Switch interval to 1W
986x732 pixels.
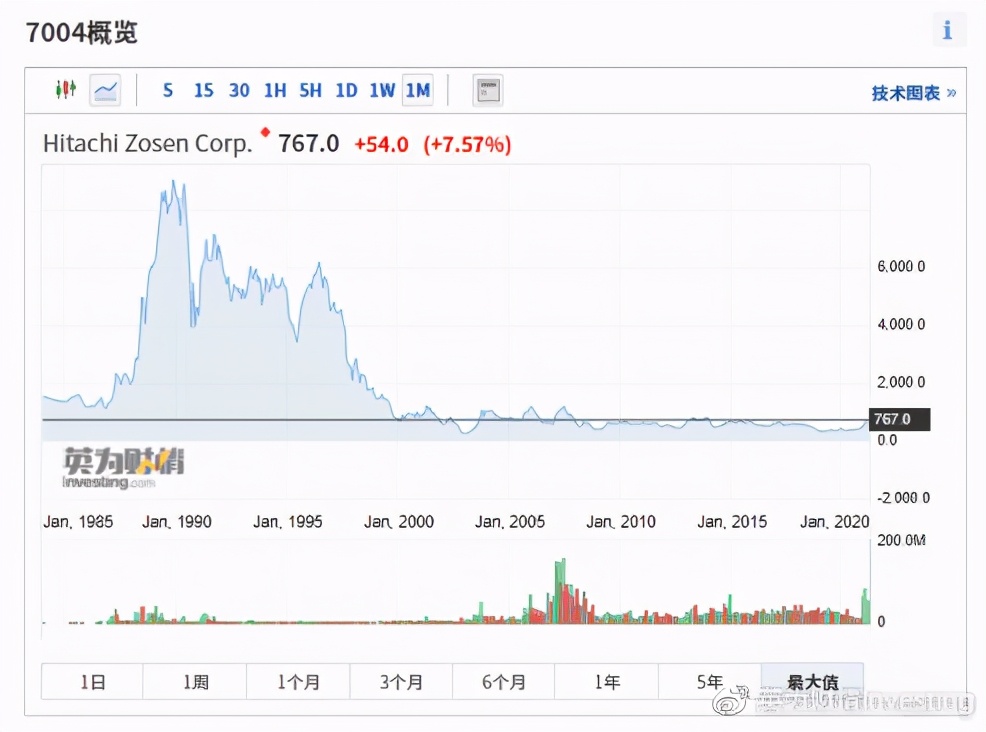(x=382, y=91)
